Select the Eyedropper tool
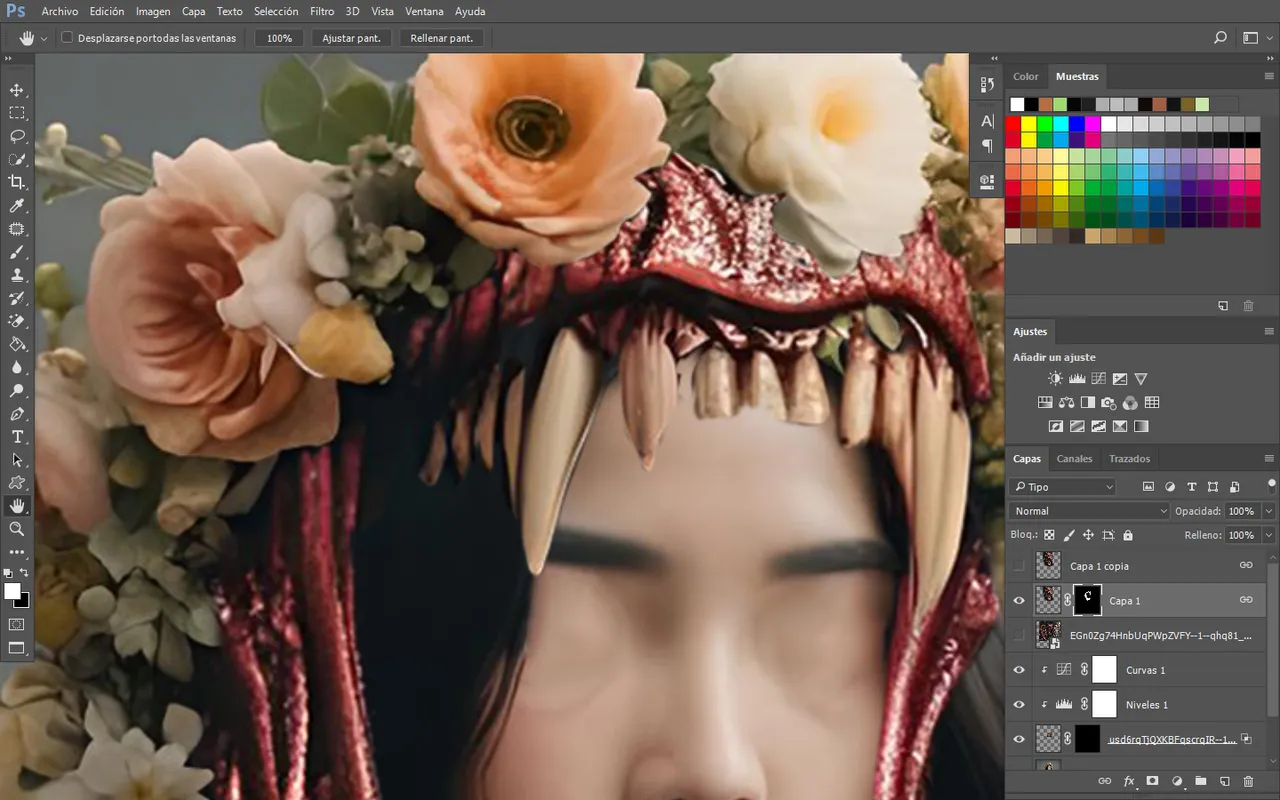 [x=17, y=206]
